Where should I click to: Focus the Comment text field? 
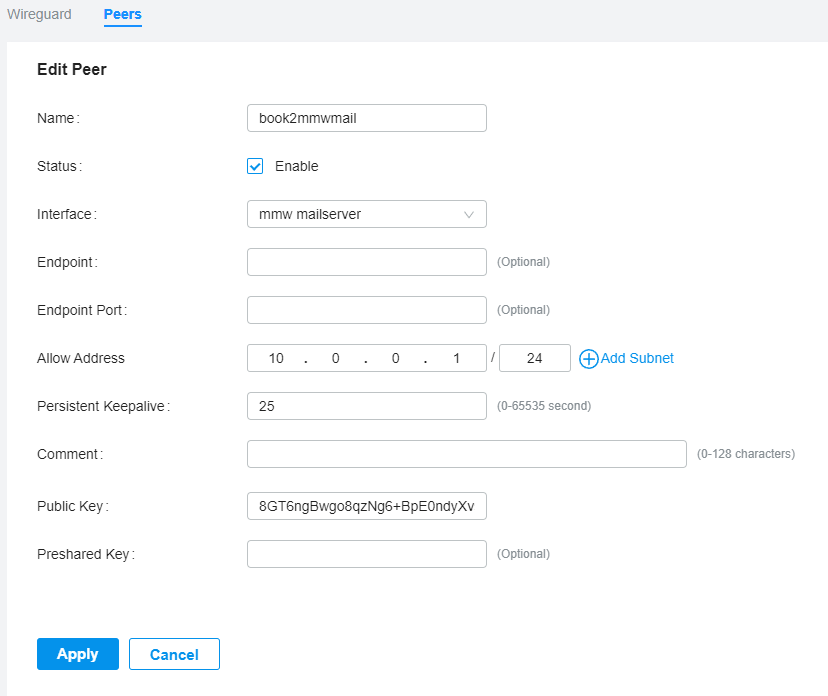click(x=466, y=454)
